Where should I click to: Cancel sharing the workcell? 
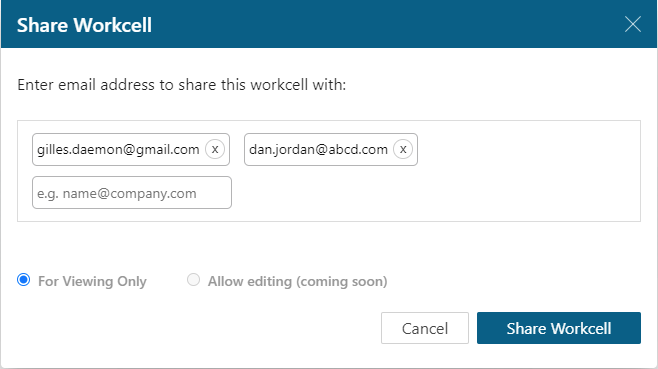(425, 328)
